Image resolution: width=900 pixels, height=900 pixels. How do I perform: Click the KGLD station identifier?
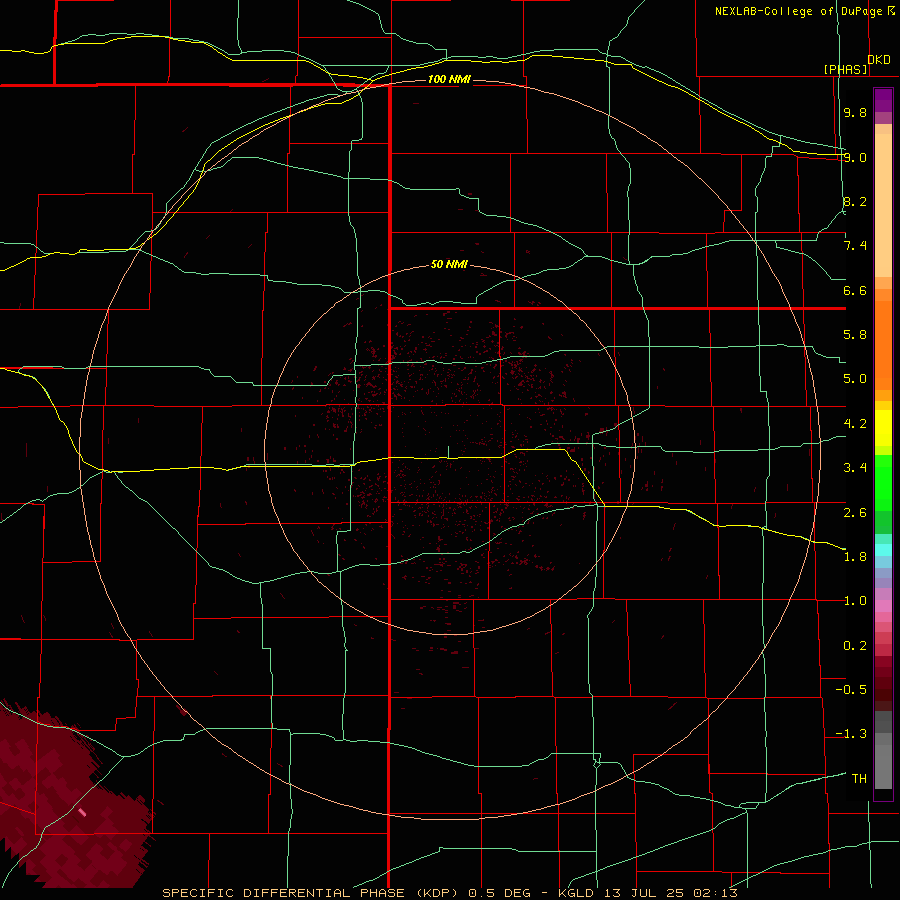coord(576,893)
